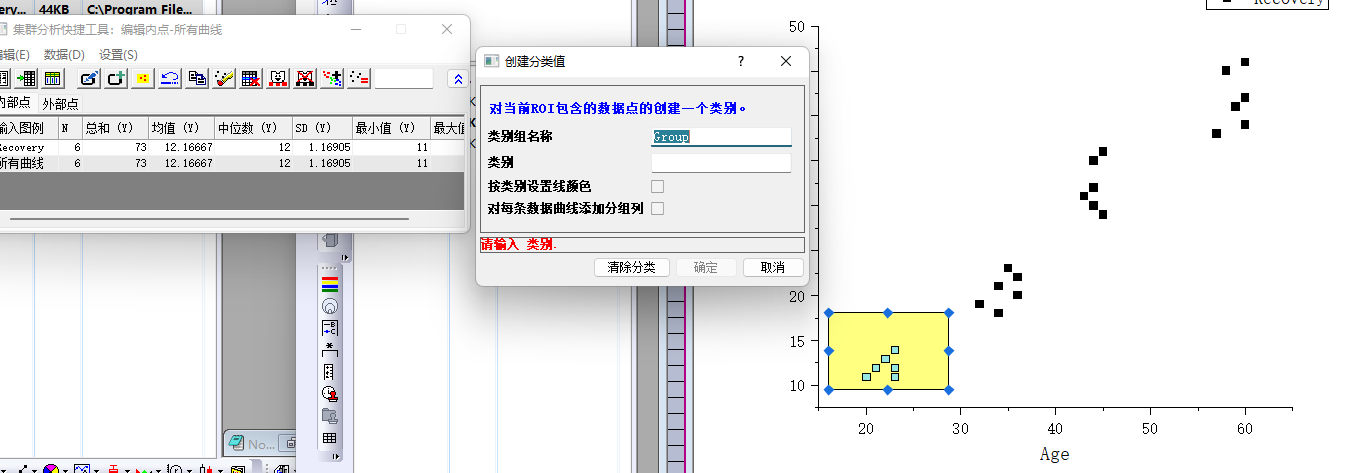Image resolution: width=1356 pixels, height=473 pixels.
Task: Click the 取消 button
Action: 773,267
